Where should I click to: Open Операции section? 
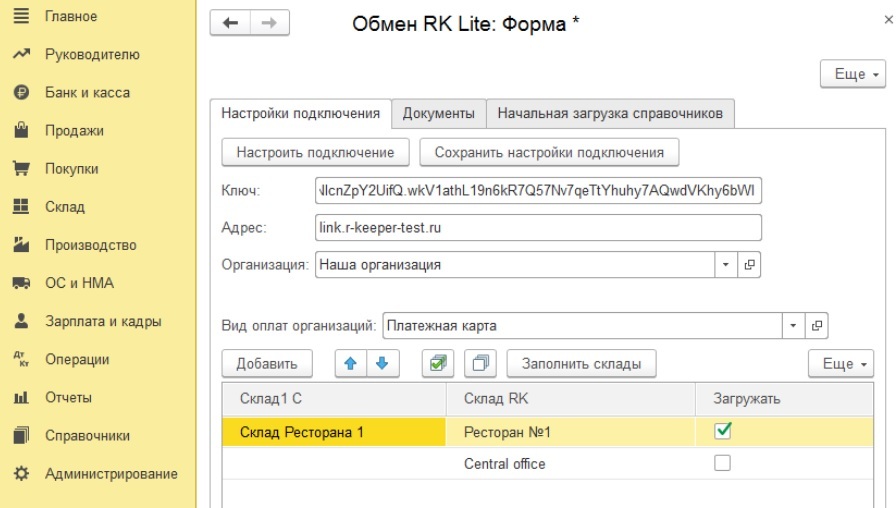point(77,359)
